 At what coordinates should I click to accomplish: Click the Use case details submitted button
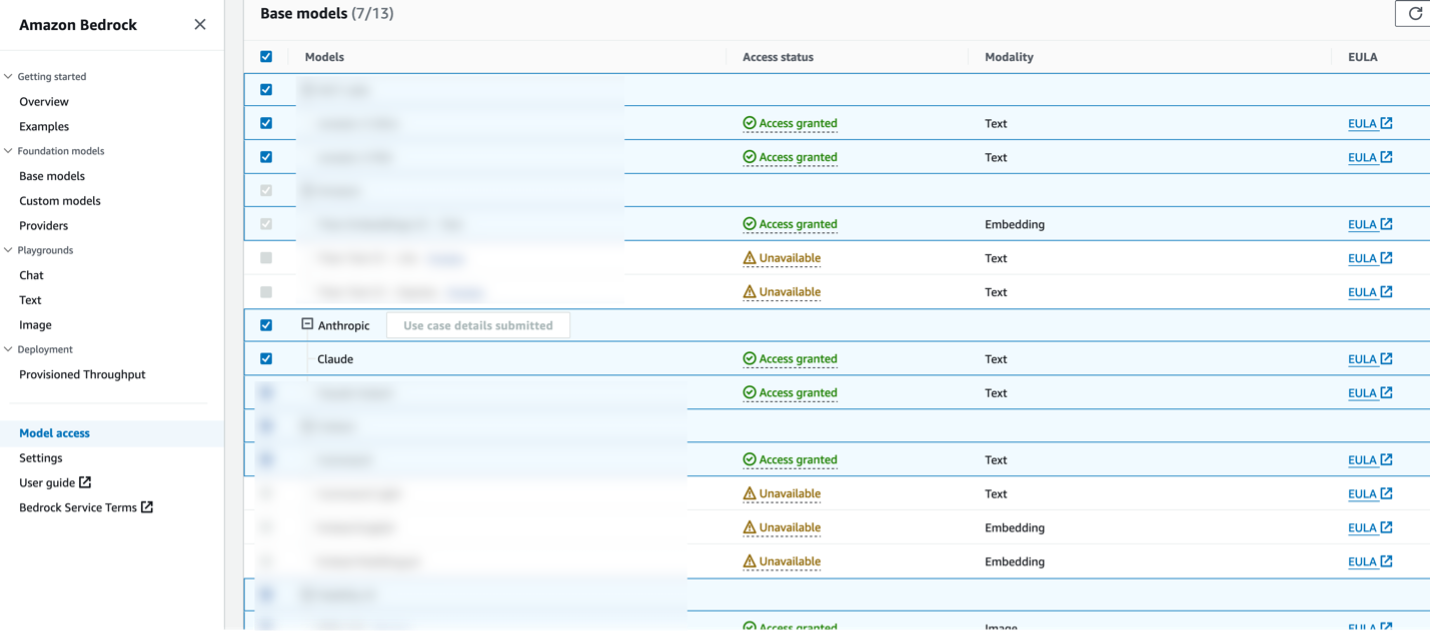478,325
